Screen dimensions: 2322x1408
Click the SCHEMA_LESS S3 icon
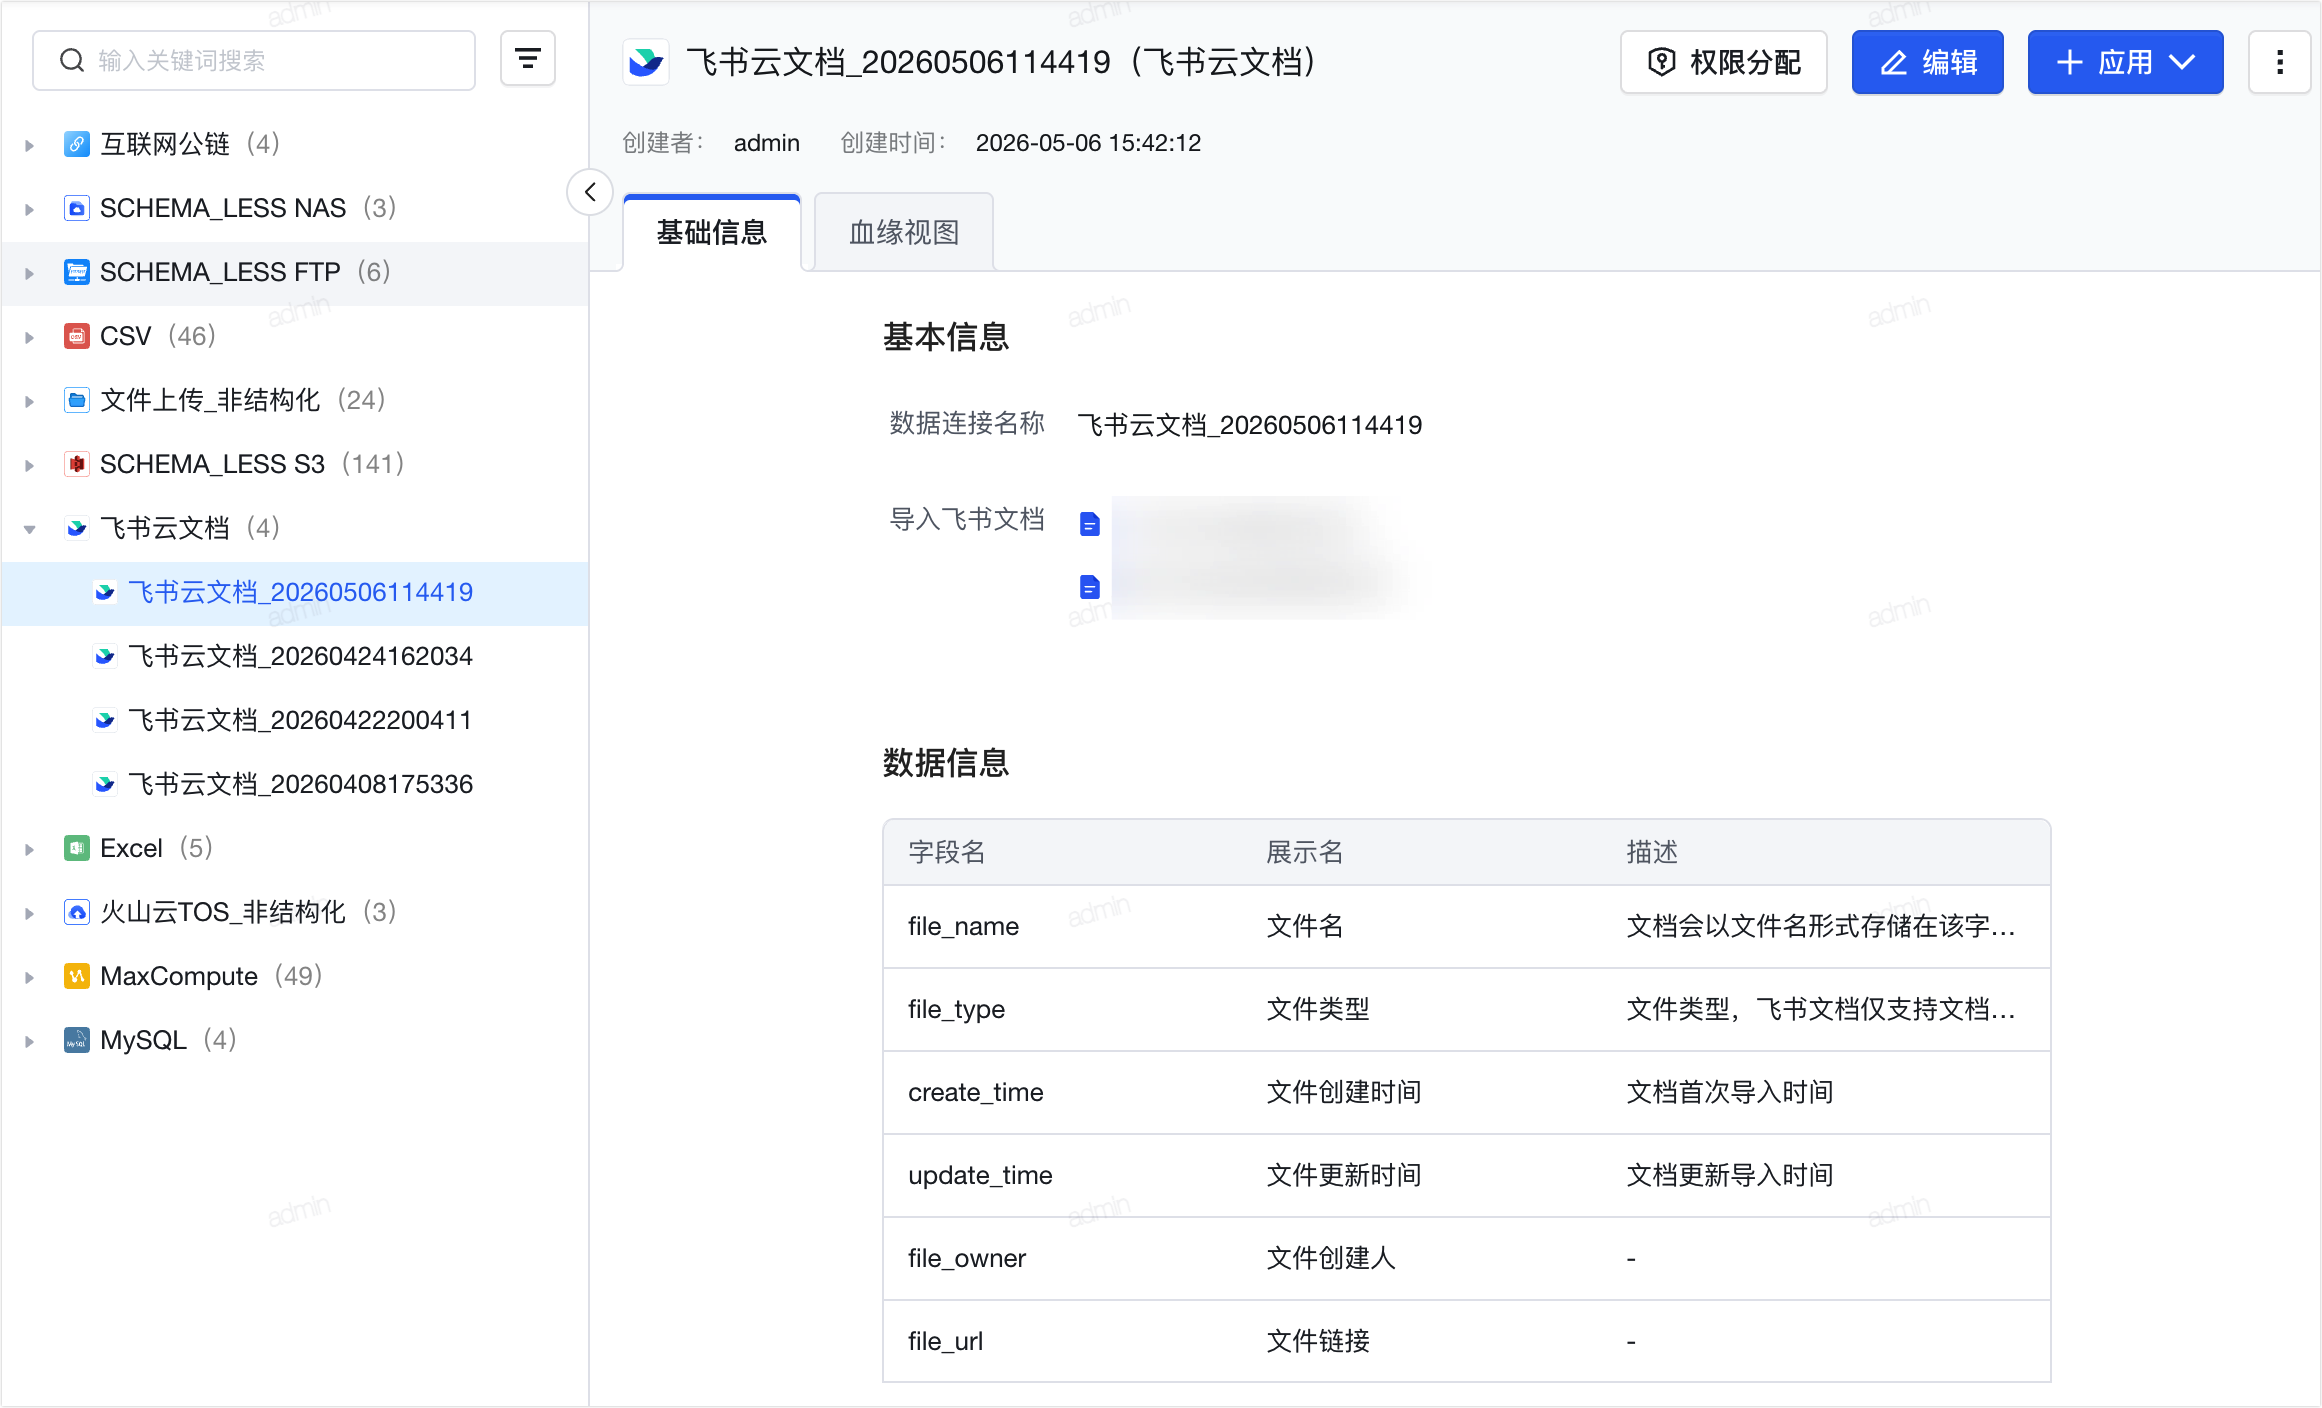coord(76,464)
